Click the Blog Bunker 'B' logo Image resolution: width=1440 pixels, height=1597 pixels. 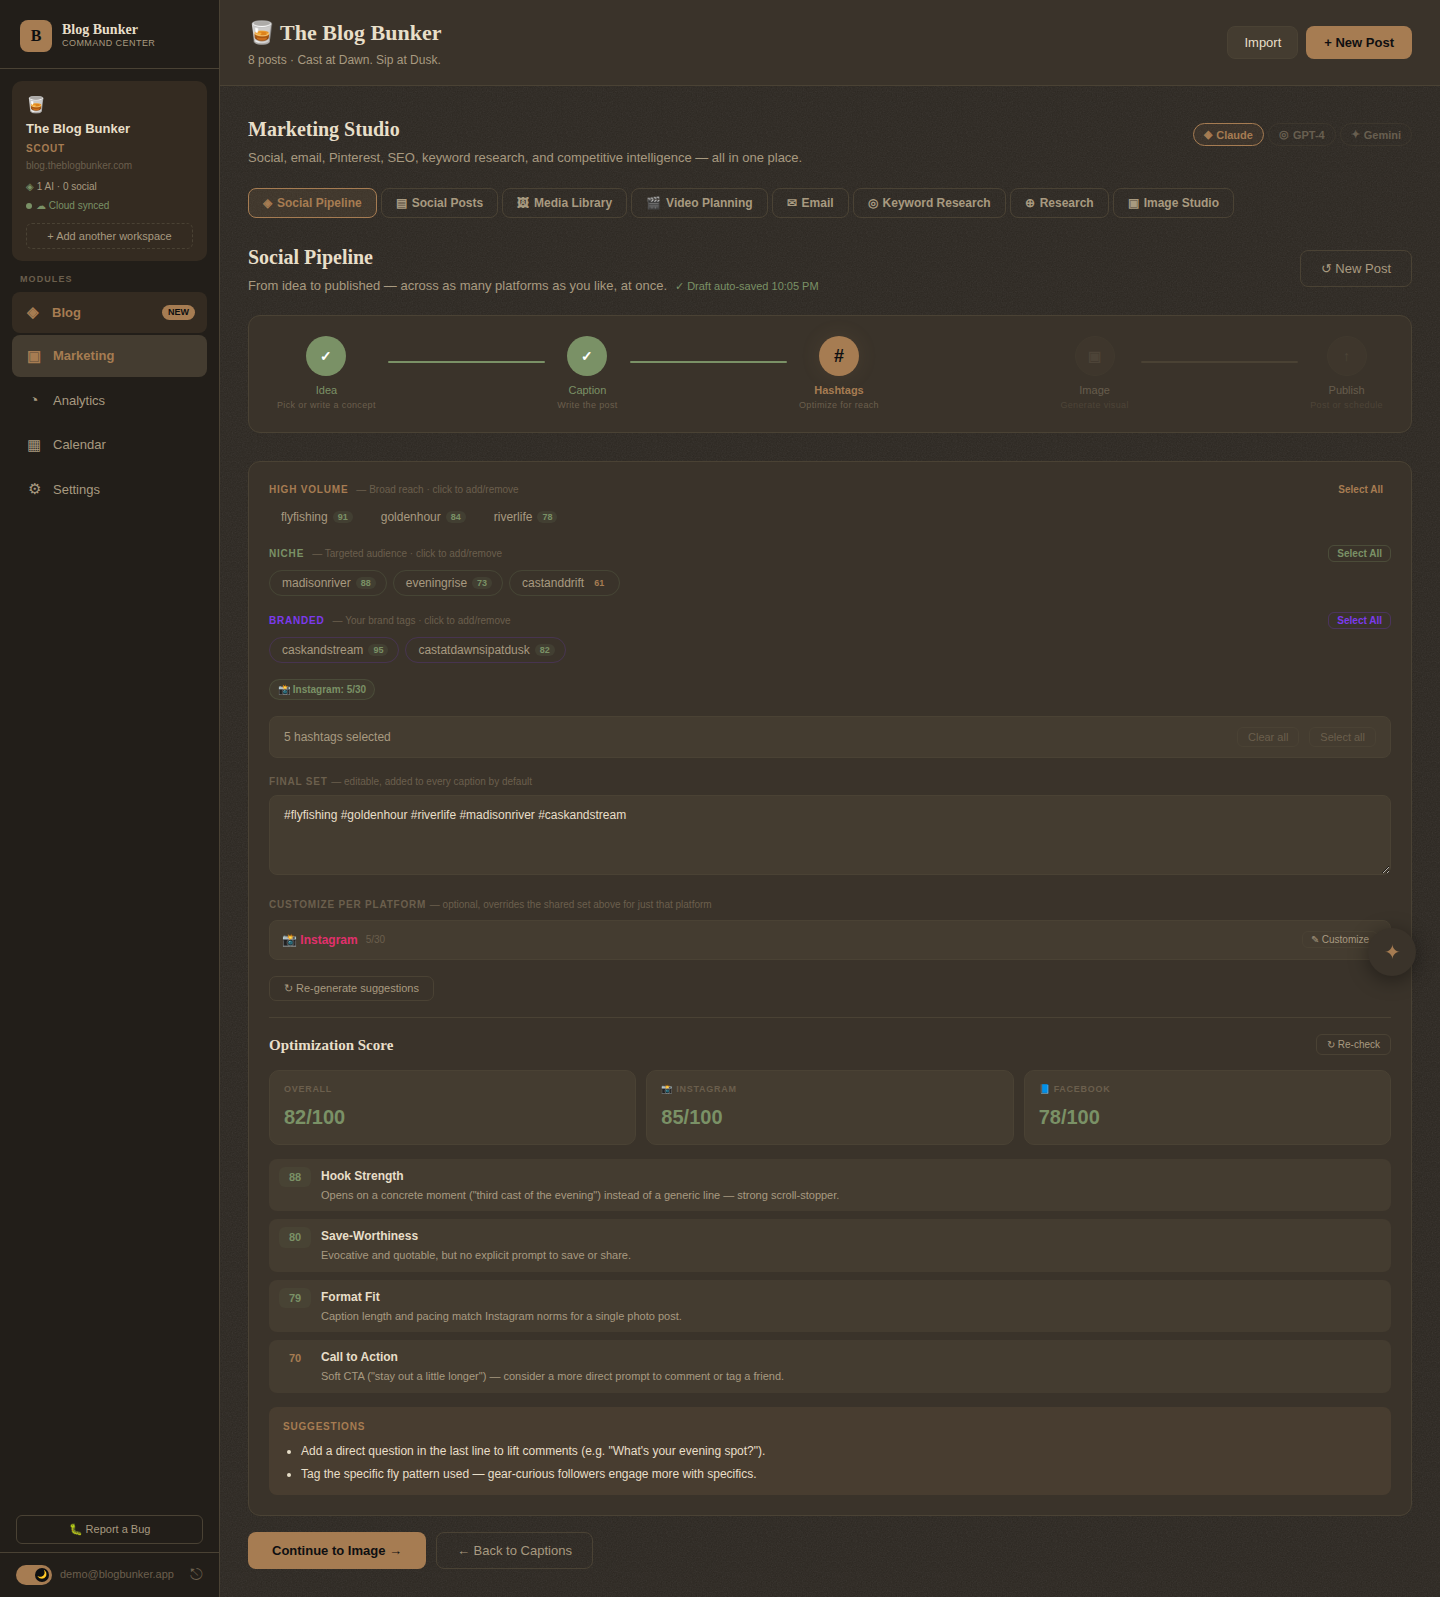tap(36, 36)
